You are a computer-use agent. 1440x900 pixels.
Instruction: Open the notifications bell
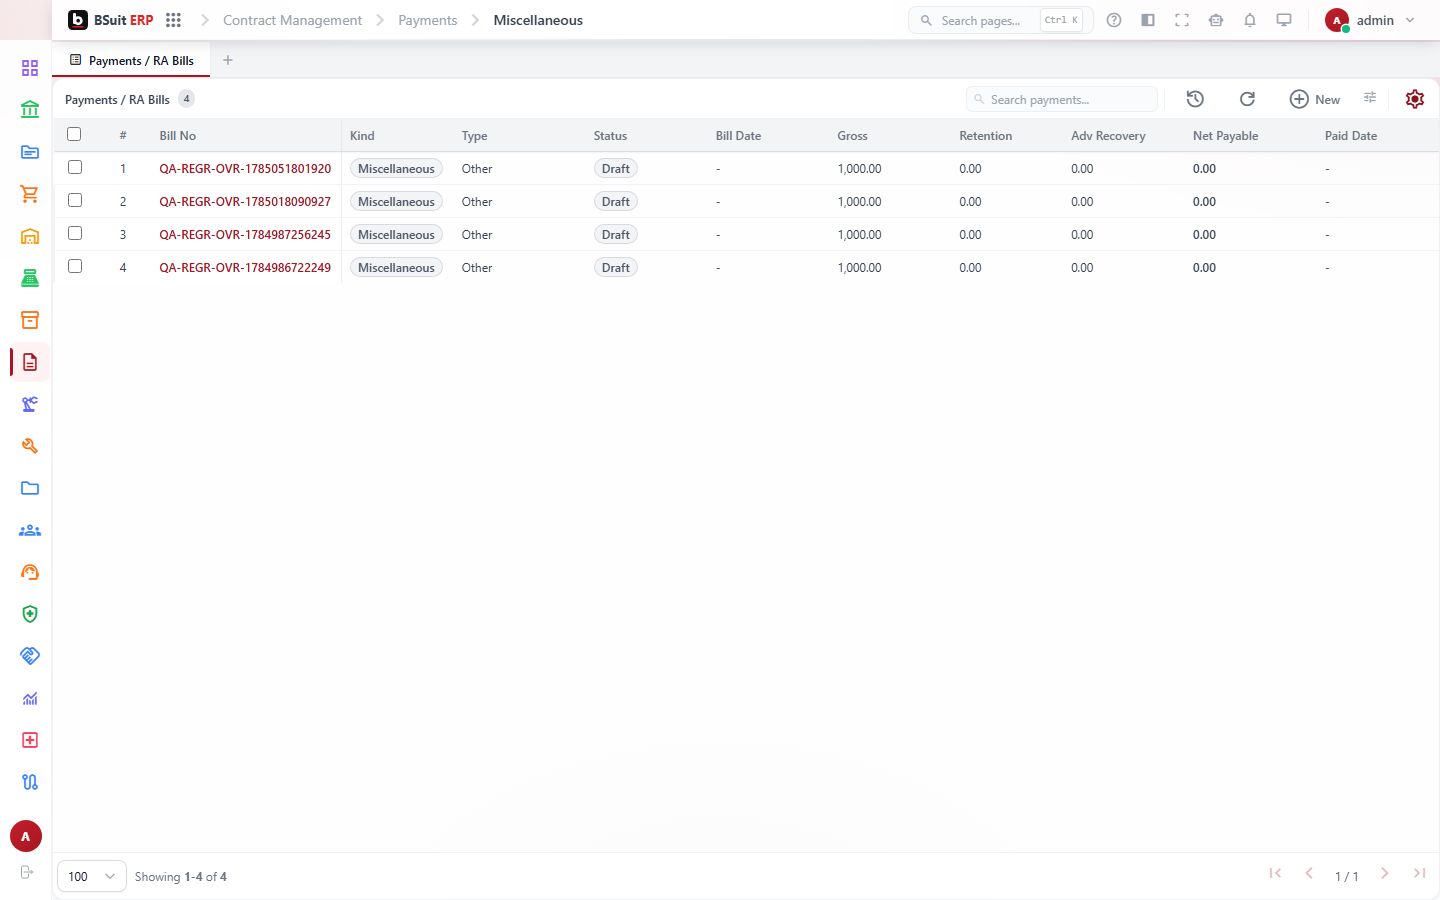[1250, 20]
